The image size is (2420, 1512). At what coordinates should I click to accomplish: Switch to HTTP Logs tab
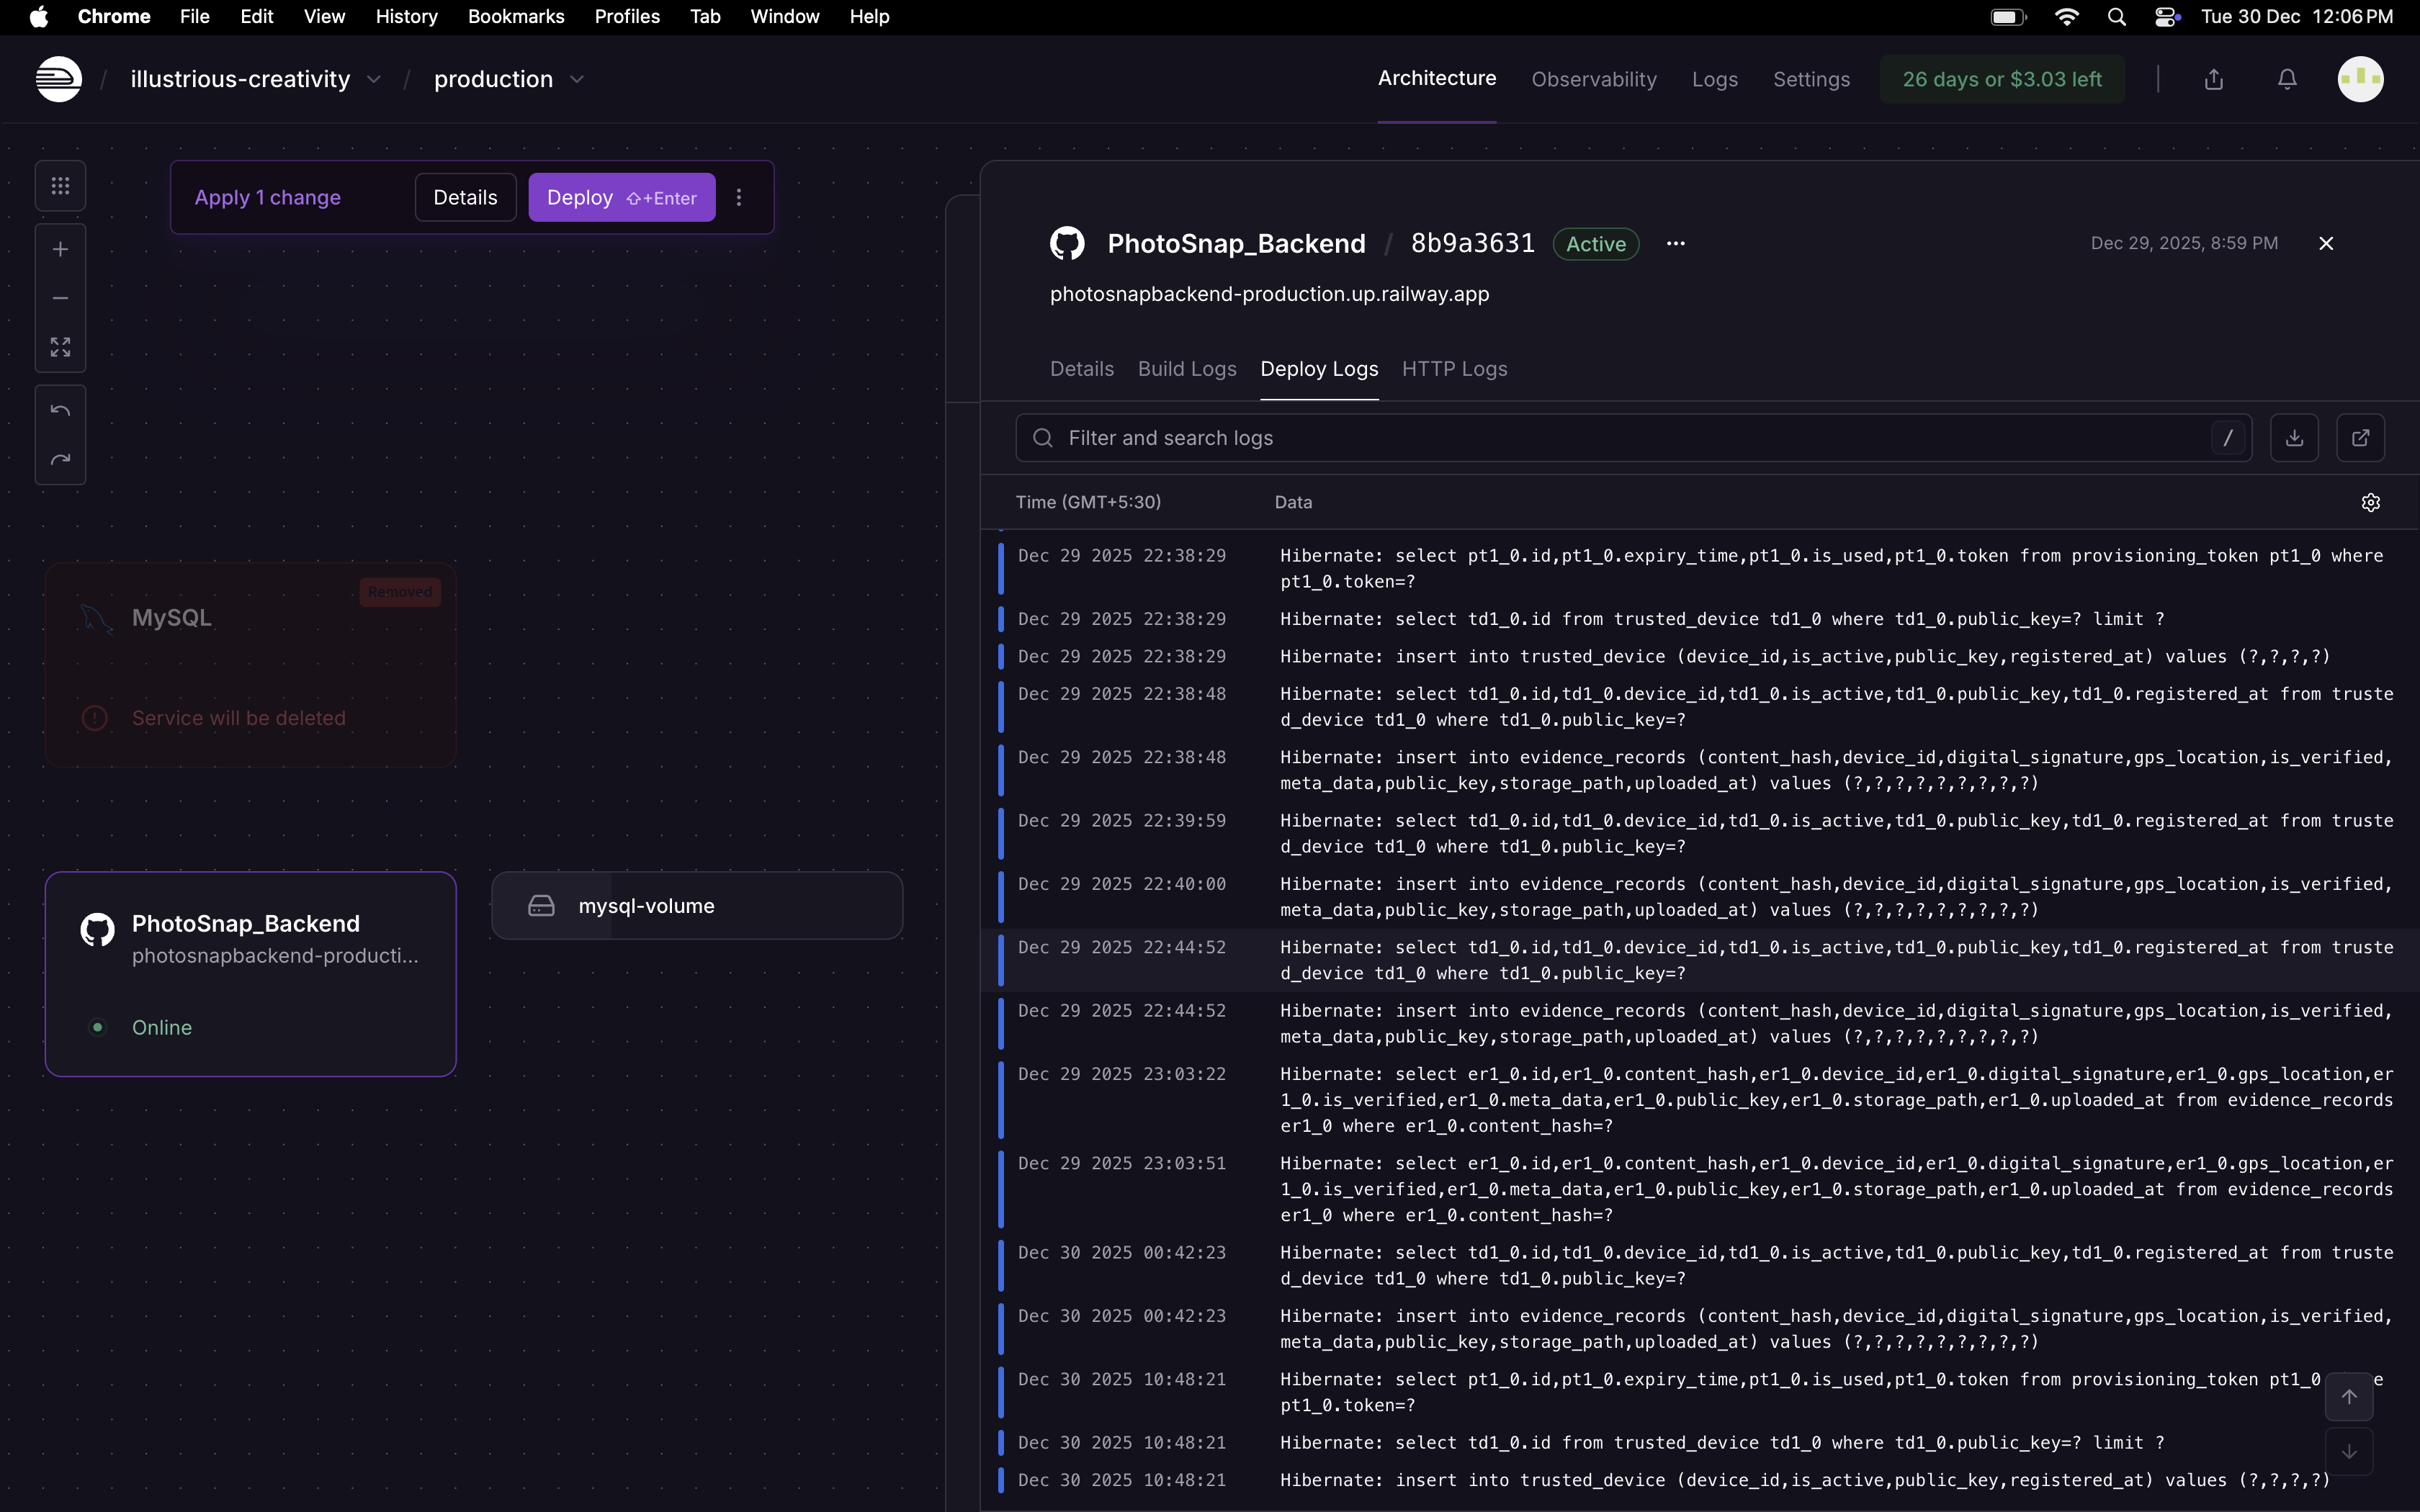(1454, 369)
